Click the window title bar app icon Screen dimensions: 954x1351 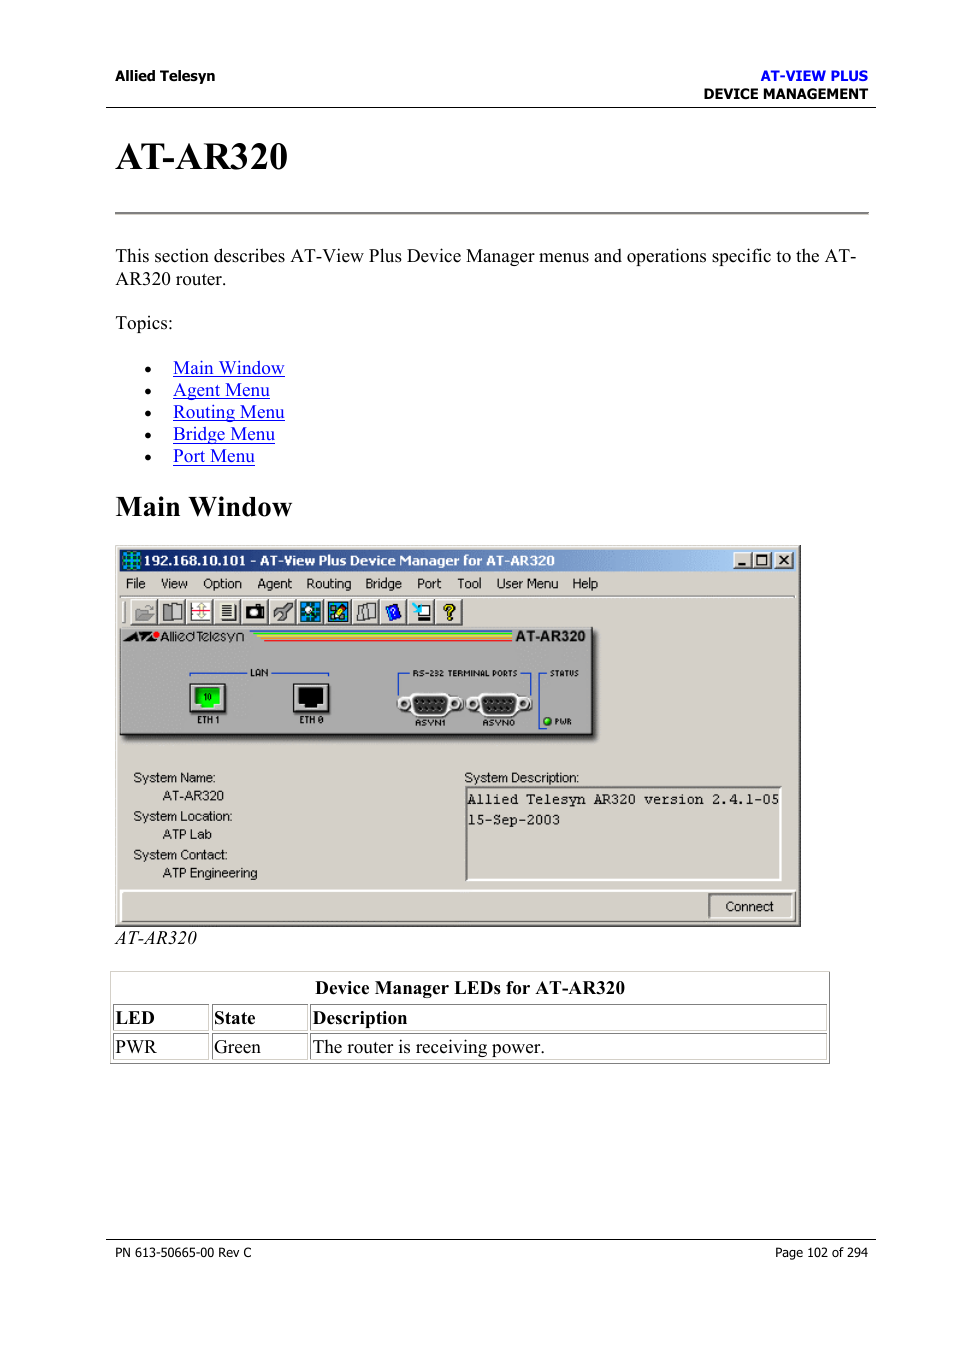[x=131, y=560]
